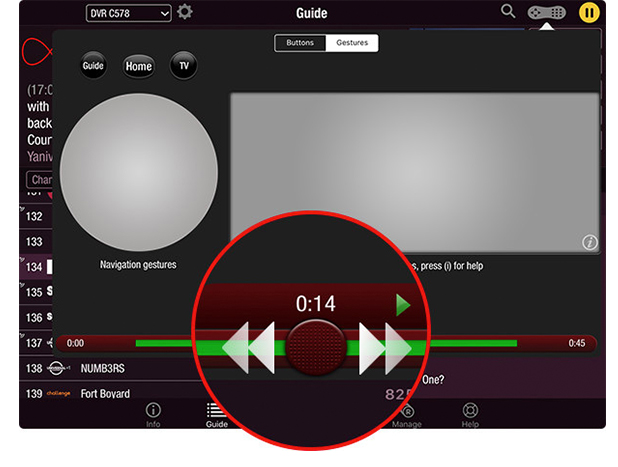Select channel 136 in the list
Image resolution: width=618 pixels, height=467 pixels.
36,318
